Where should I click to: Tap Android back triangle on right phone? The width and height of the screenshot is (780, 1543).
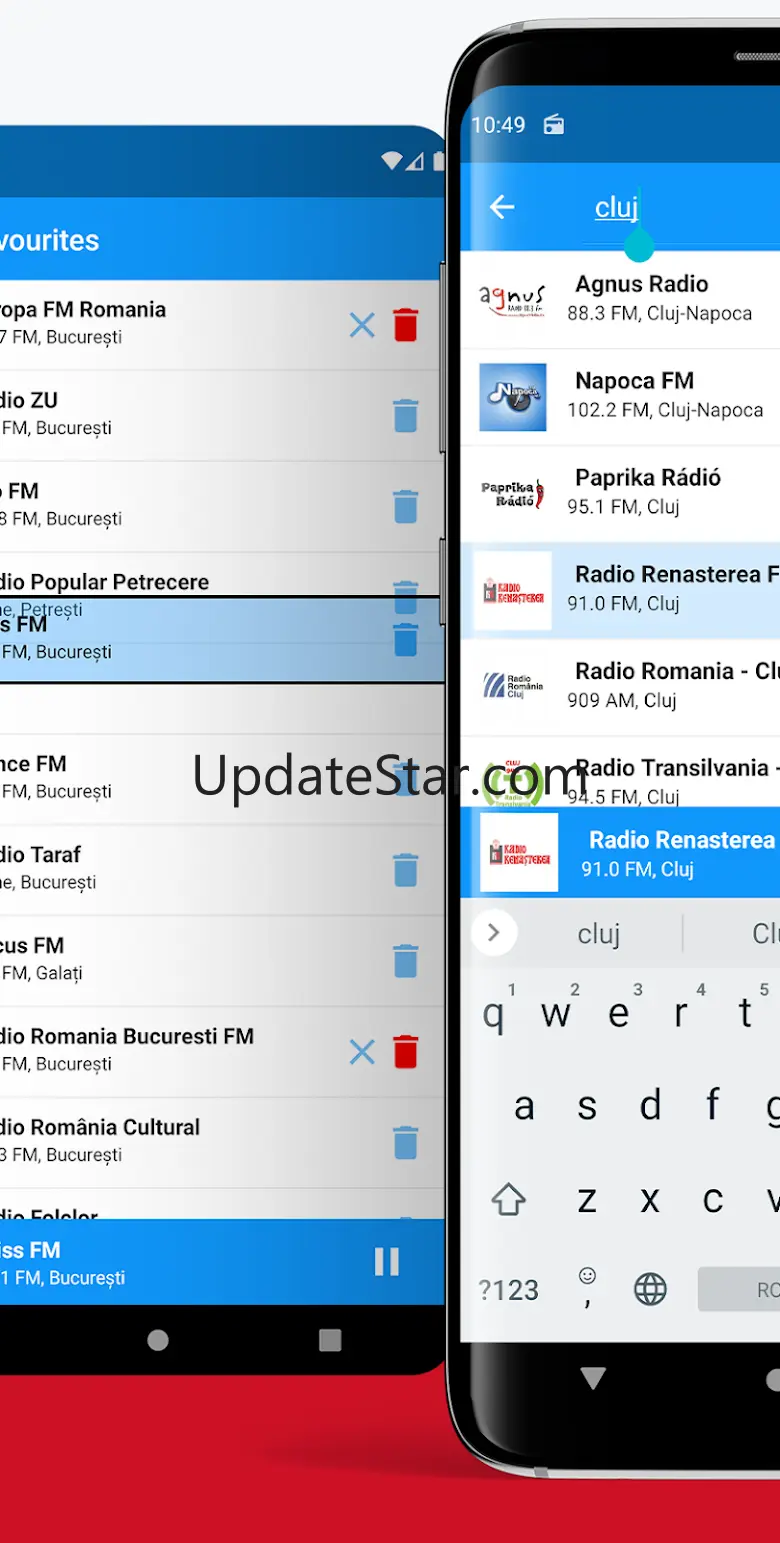[x=593, y=1379]
